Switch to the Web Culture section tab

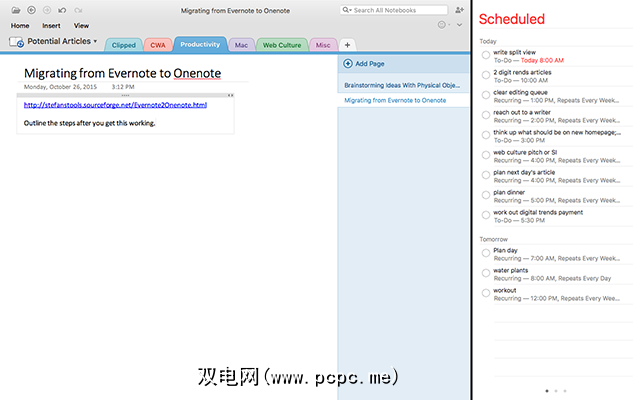click(282, 45)
